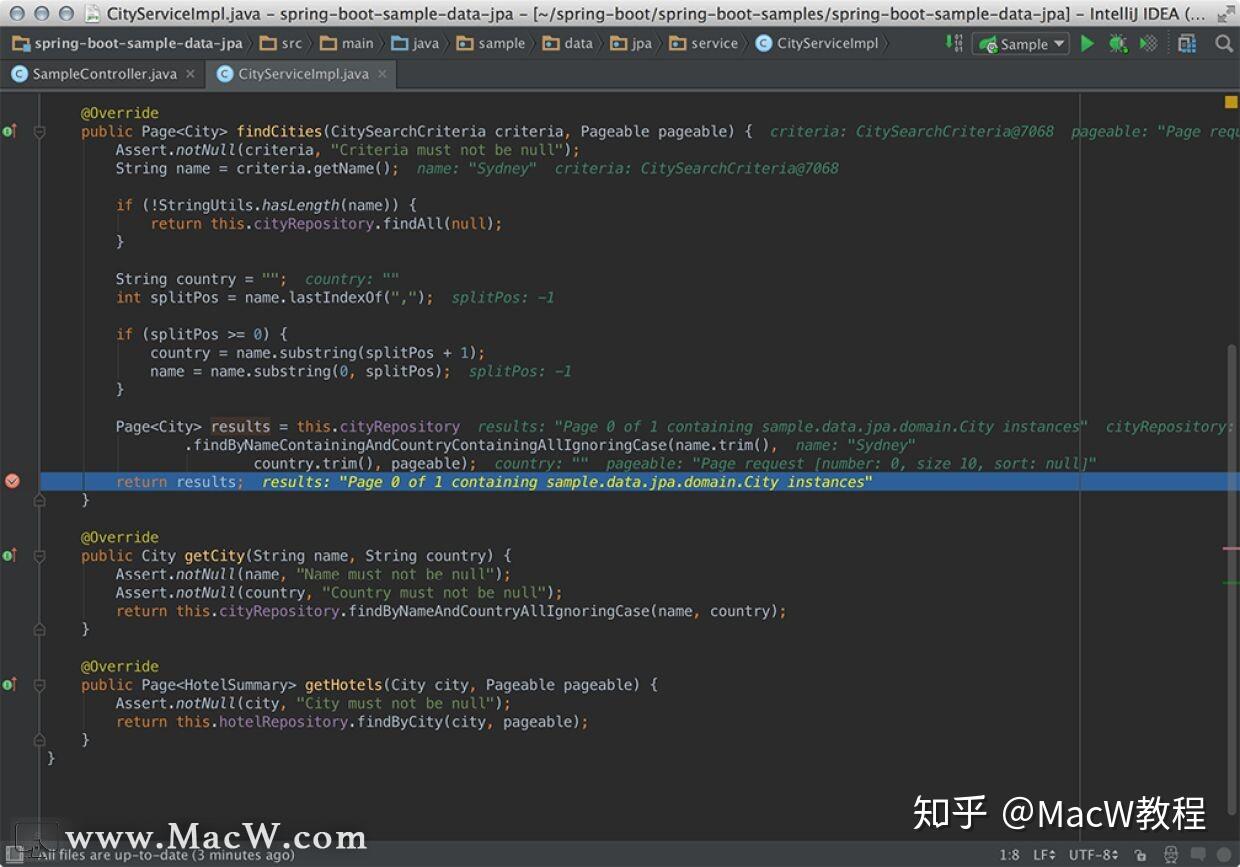
Task: Click the getCity method name
Action: [x=214, y=555]
